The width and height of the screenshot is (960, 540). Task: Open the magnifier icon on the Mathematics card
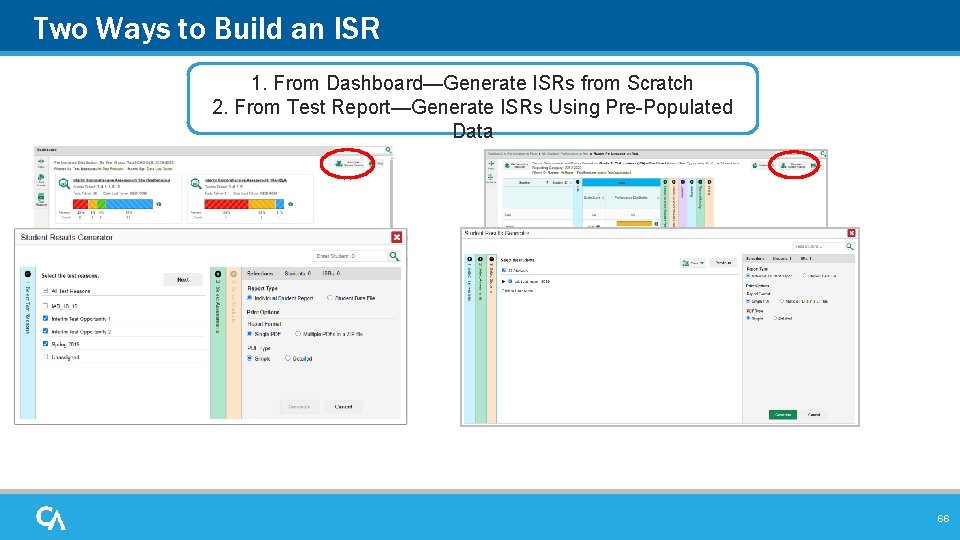tap(64, 183)
